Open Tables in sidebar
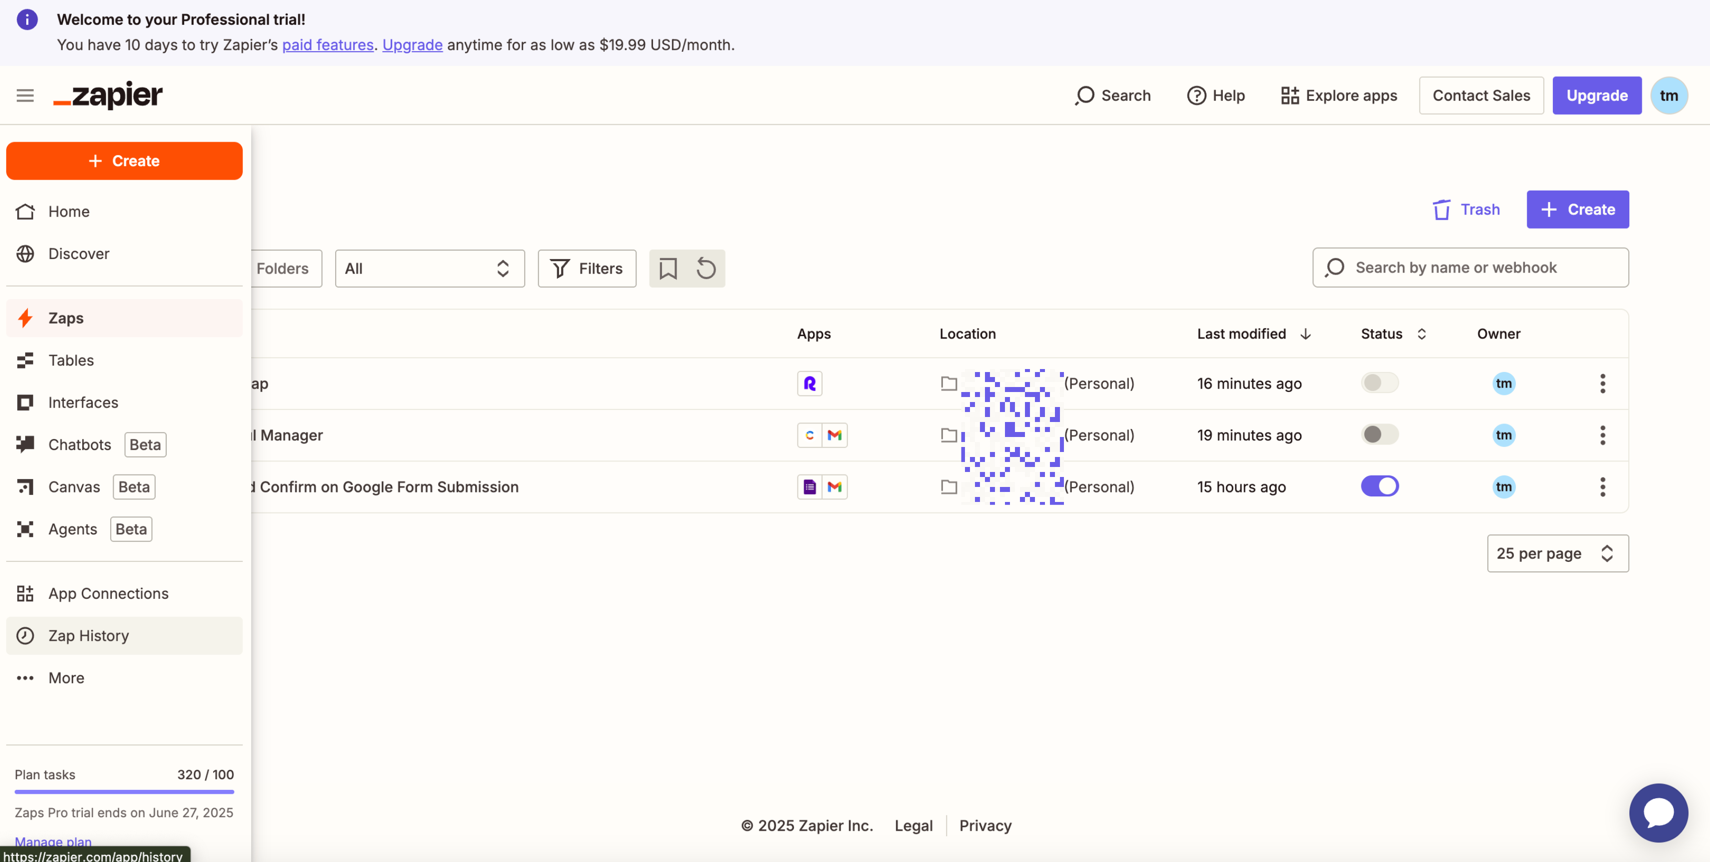The height and width of the screenshot is (862, 1710). [x=124, y=360]
